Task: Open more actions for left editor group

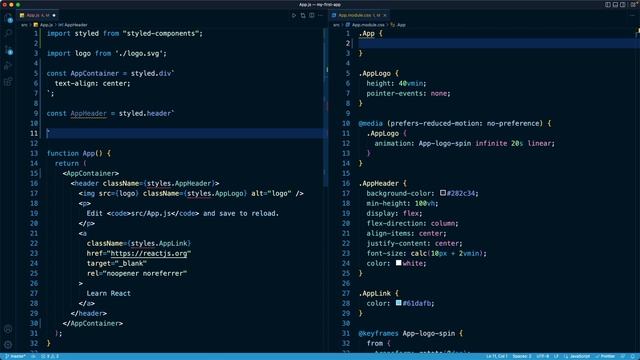Action: click(x=320, y=16)
